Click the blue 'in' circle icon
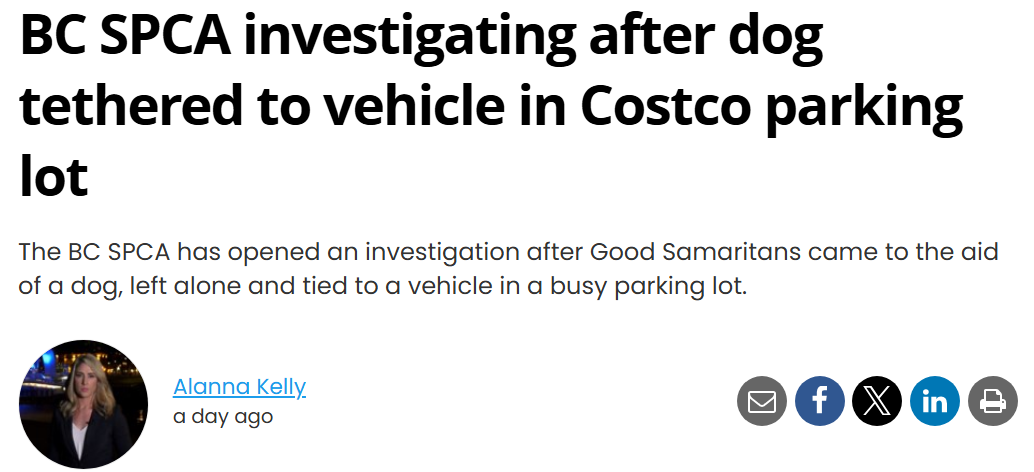 [x=934, y=401]
